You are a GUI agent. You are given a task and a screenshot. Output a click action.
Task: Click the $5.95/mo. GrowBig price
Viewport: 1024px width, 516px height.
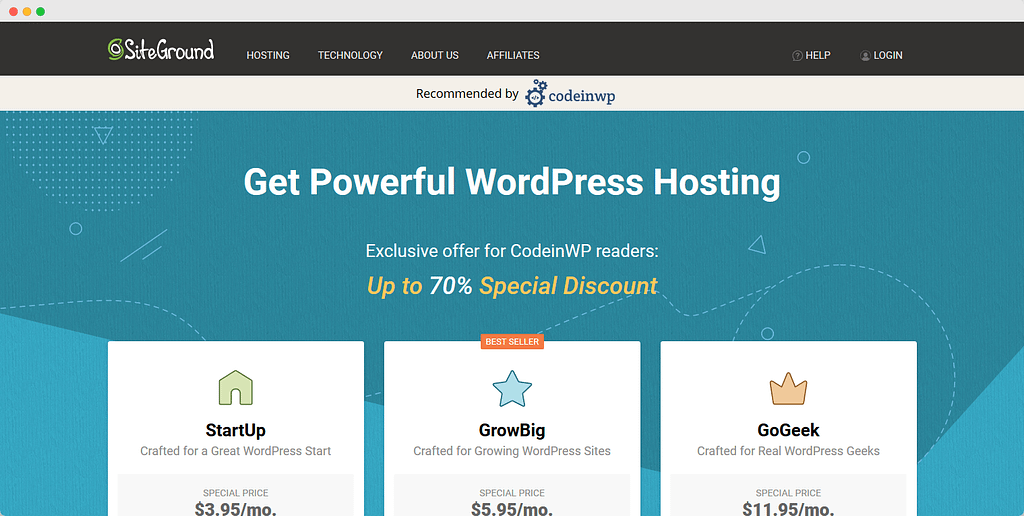[512, 508]
